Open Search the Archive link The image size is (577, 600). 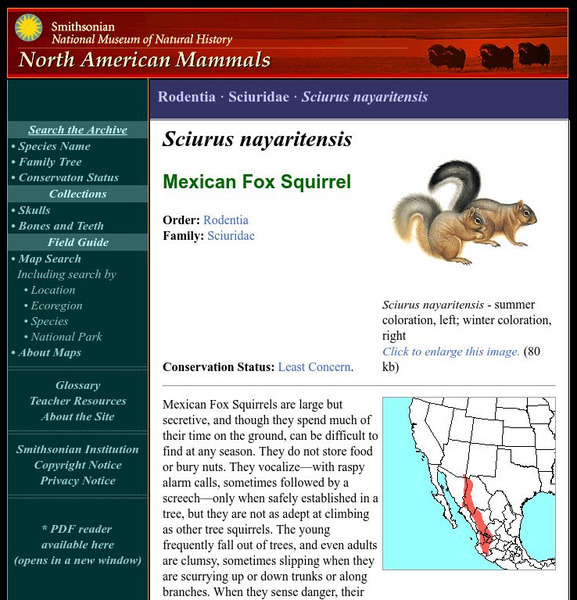pos(78,130)
